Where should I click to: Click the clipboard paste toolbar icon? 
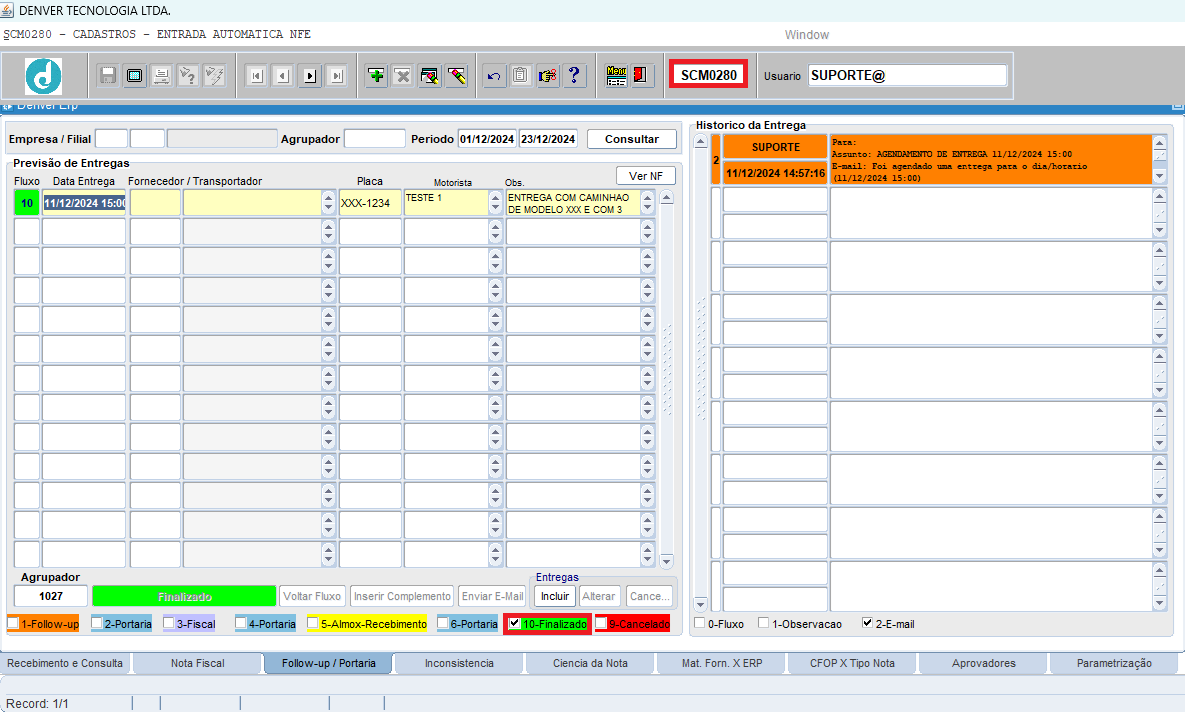(520, 76)
